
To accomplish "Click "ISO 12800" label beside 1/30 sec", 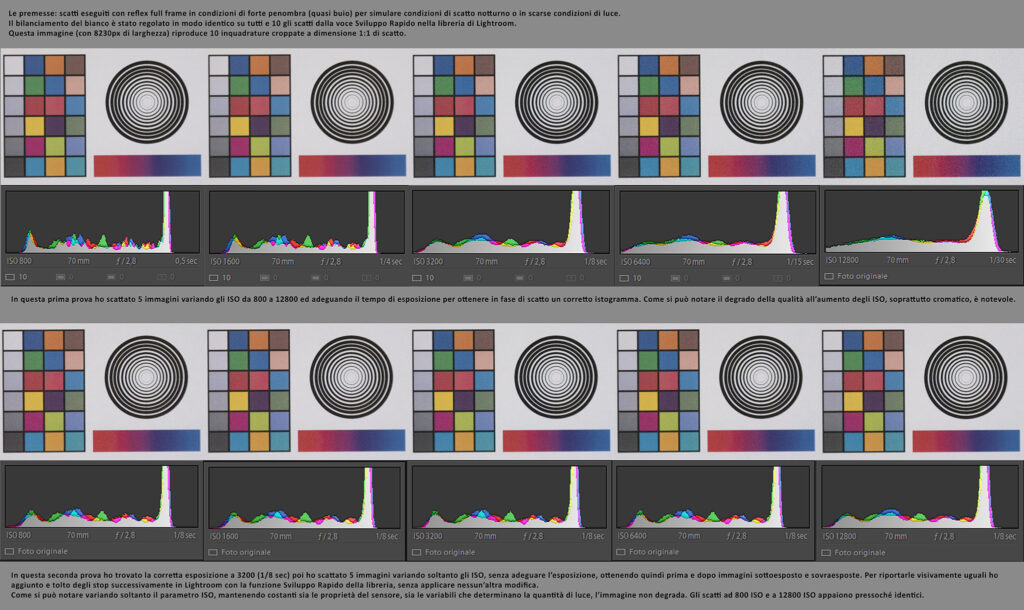I will coord(842,260).
